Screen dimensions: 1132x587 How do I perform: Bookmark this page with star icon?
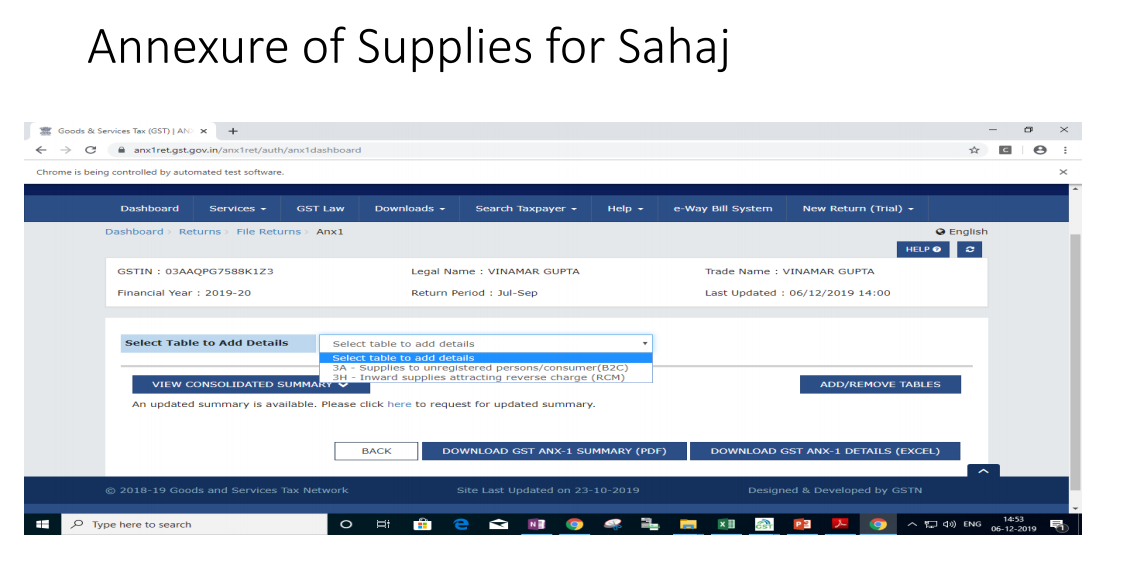coord(974,150)
